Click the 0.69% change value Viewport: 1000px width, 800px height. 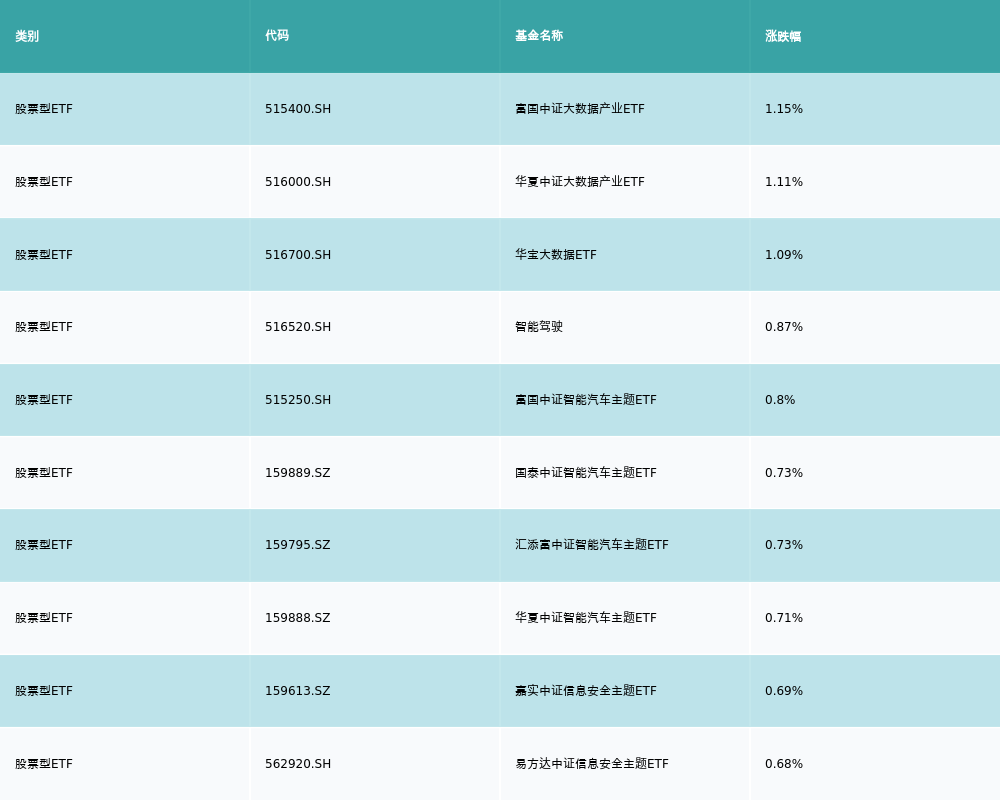tap(784, 691)
